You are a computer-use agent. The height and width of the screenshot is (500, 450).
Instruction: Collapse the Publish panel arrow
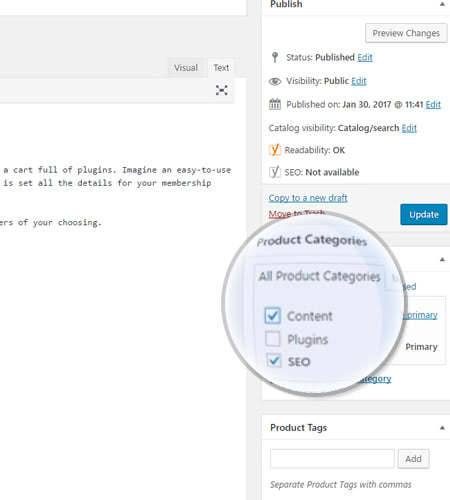click(442, 4)
